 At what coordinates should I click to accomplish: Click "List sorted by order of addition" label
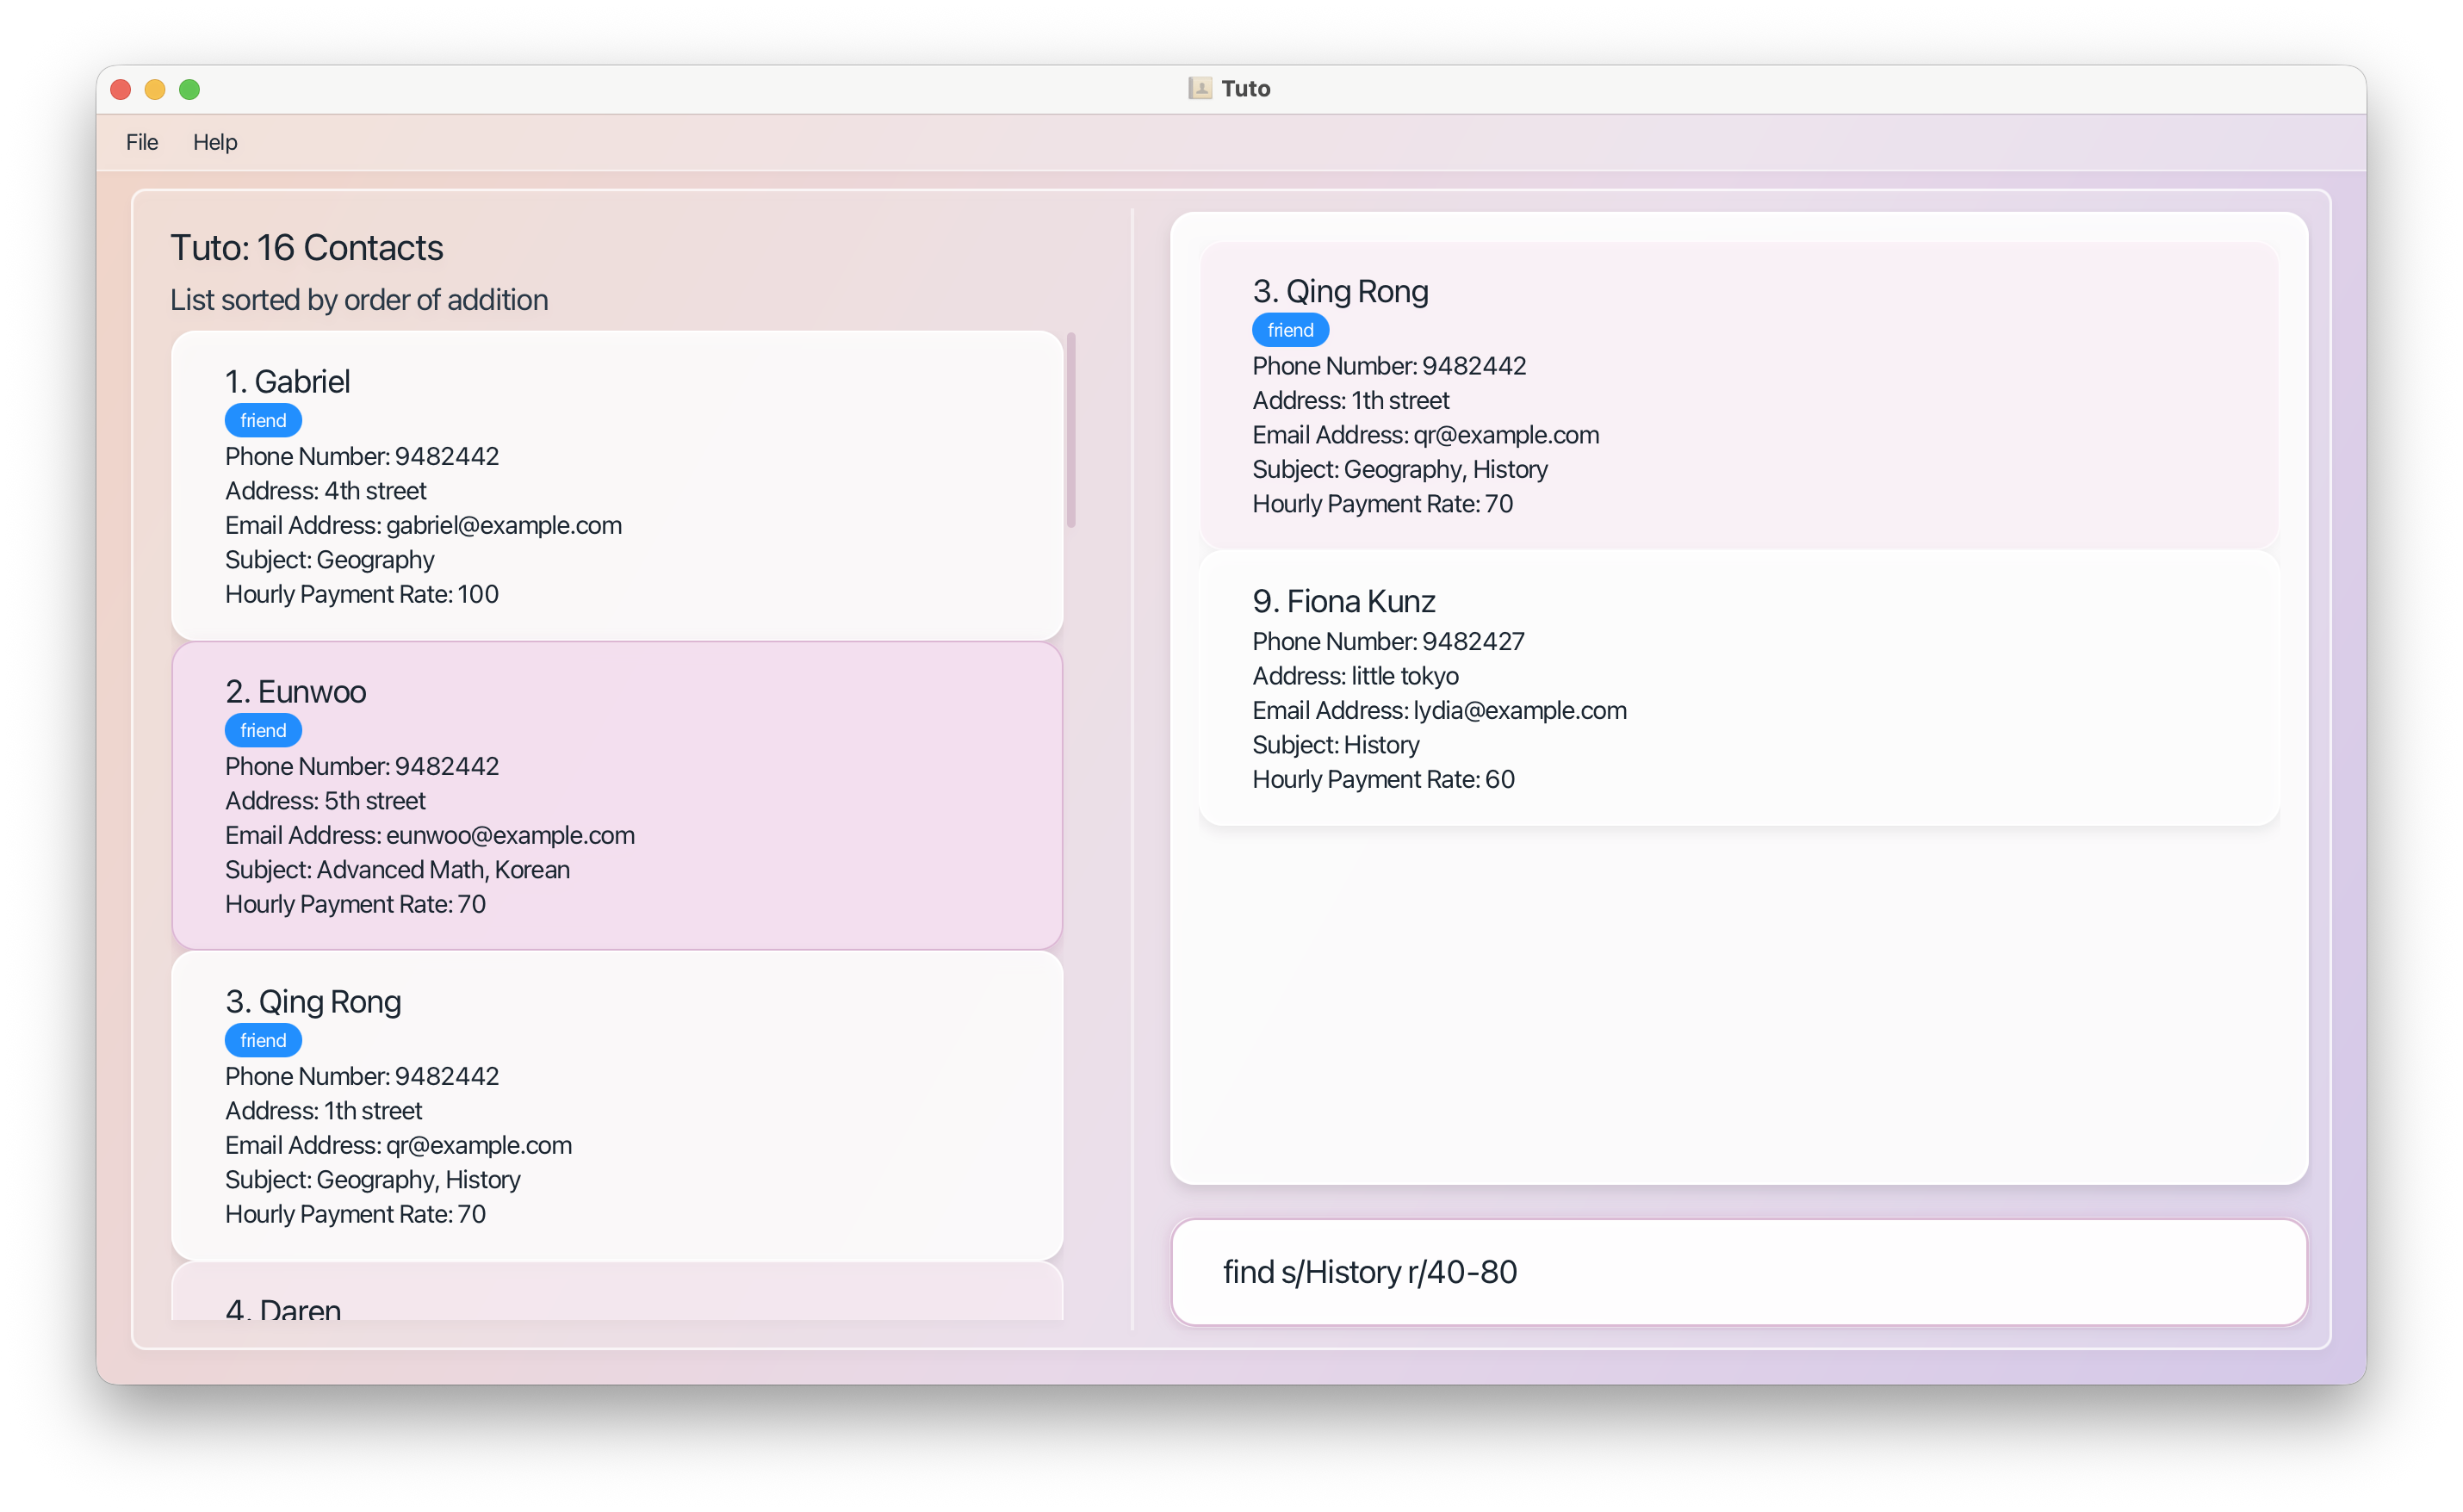(x=359, y=300)
